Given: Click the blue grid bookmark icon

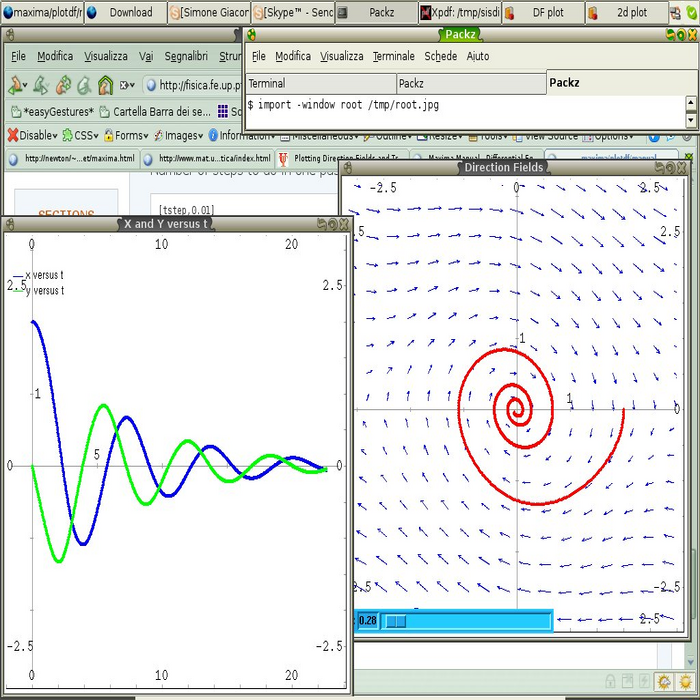Looking at the screenshot, I should click(223, 111).
